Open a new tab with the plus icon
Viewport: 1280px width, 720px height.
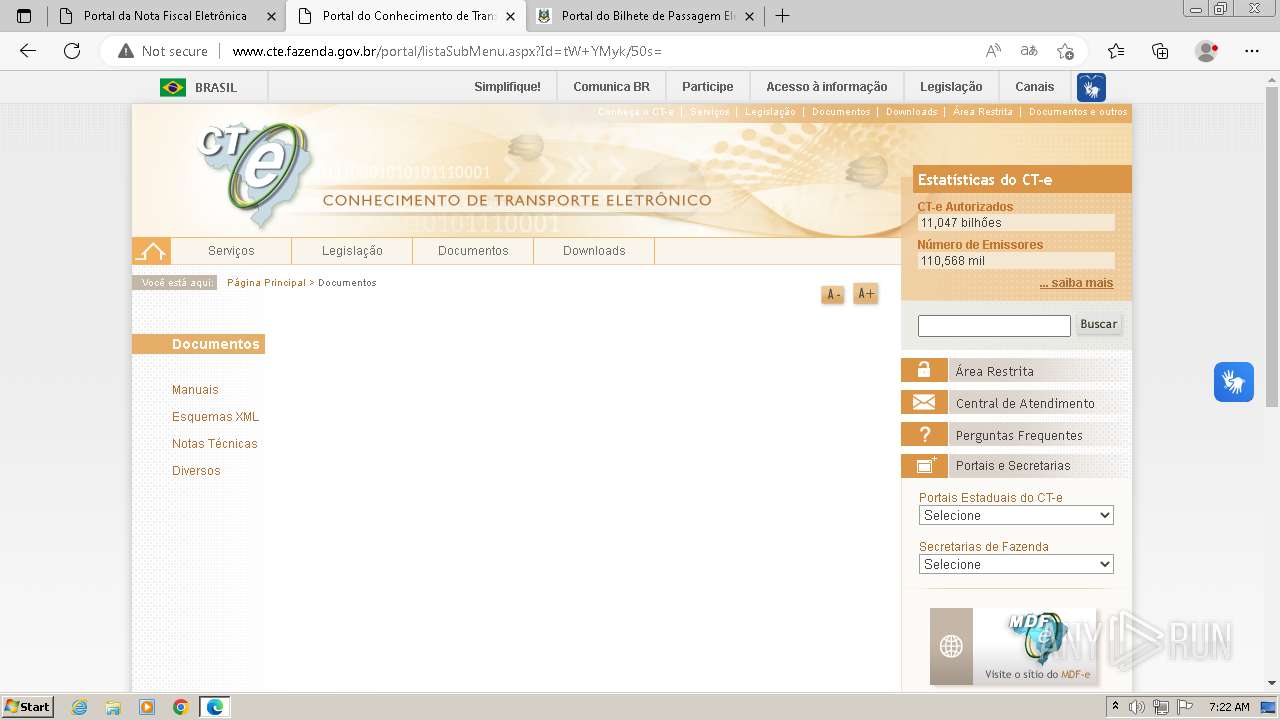(x=783, y=16)
